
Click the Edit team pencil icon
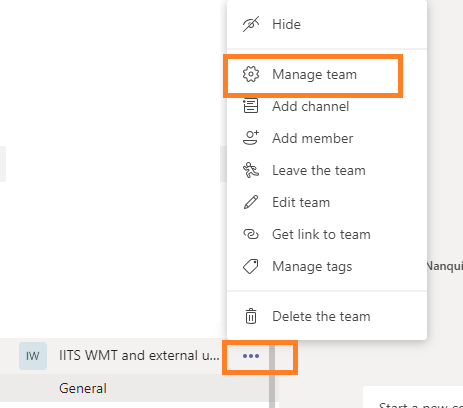coord(251,202)
